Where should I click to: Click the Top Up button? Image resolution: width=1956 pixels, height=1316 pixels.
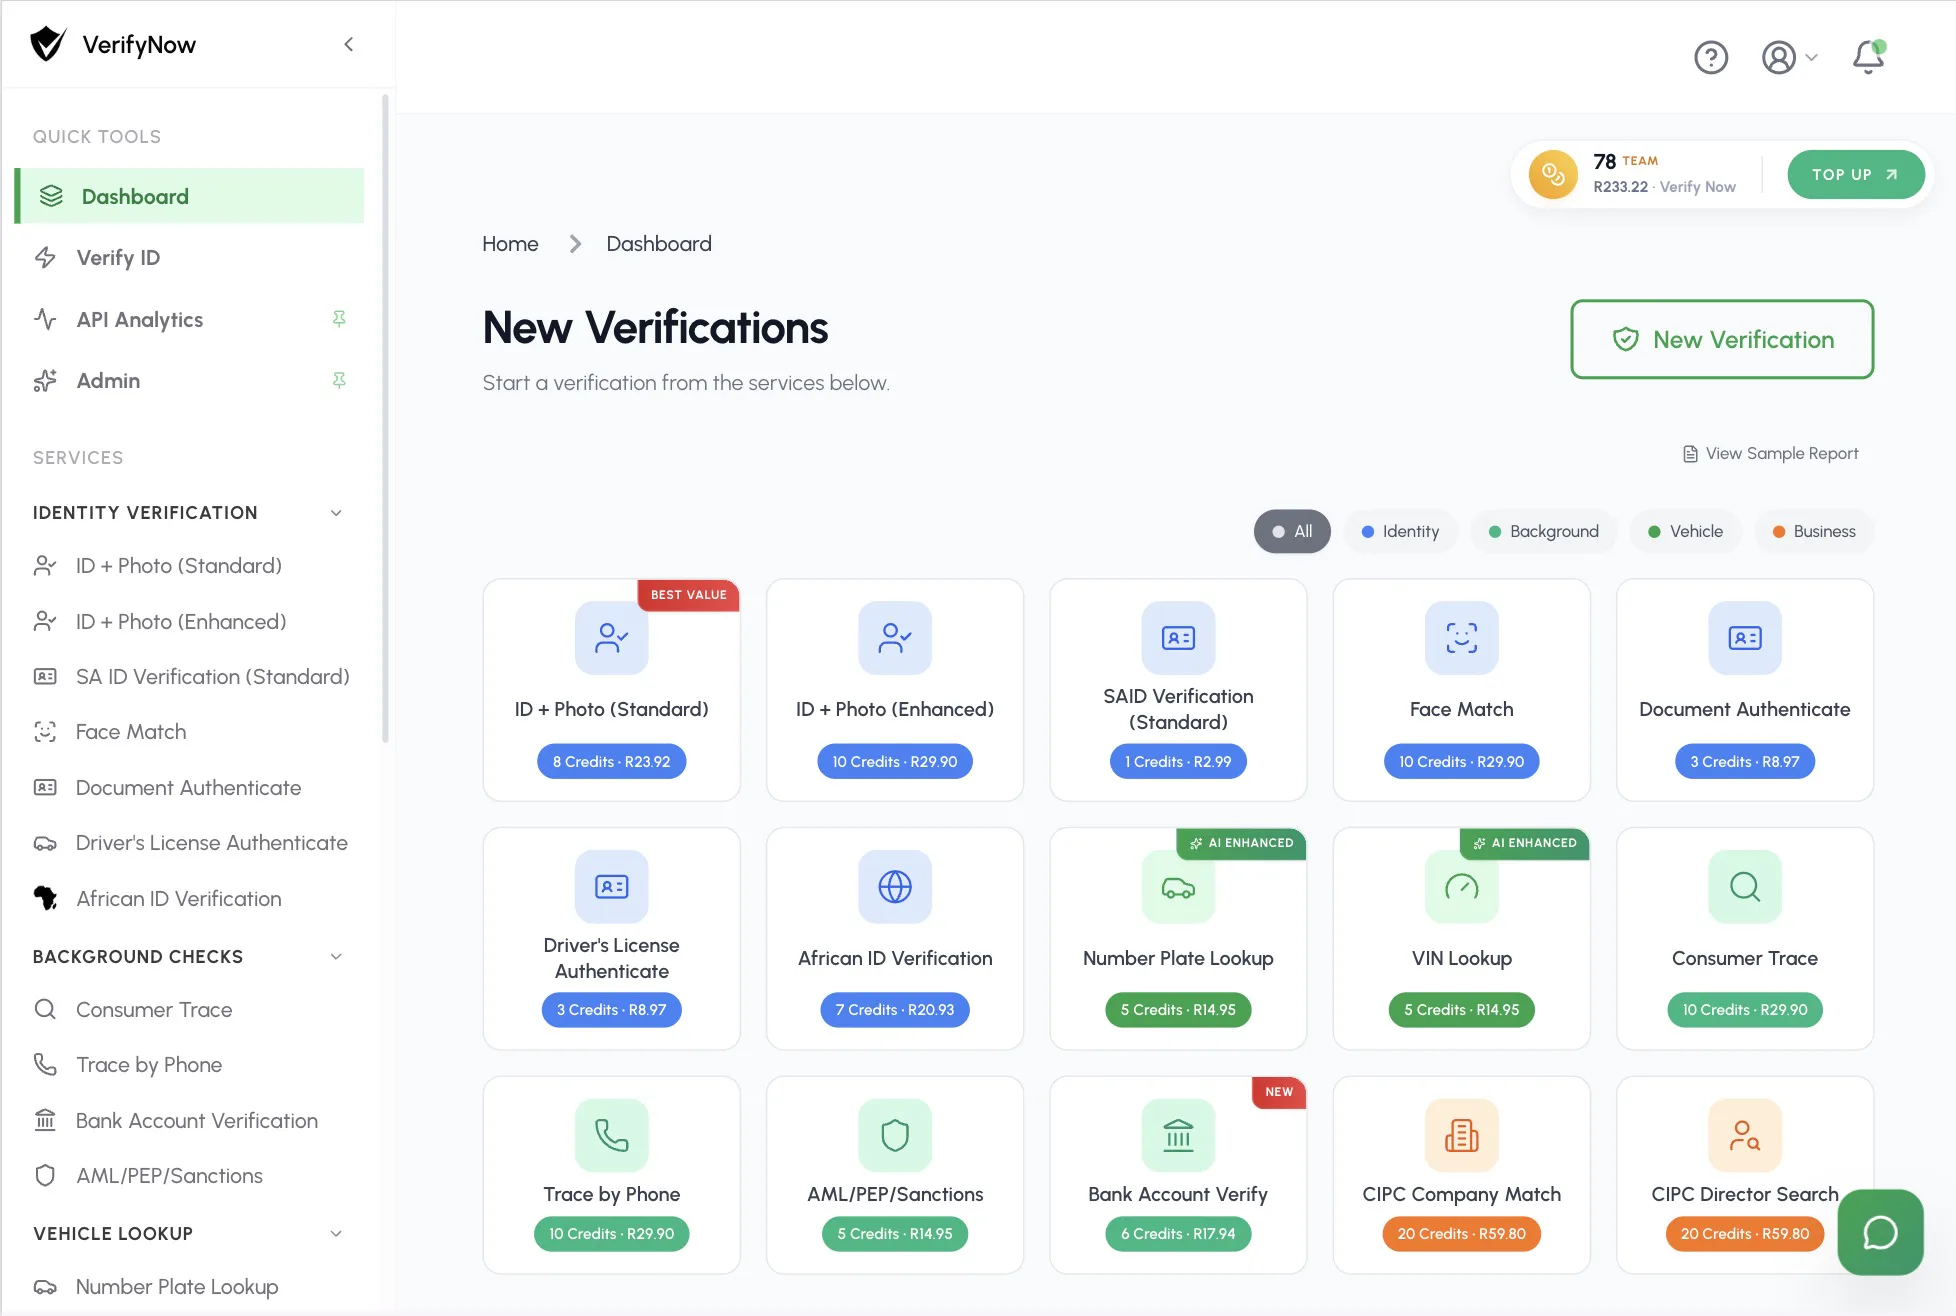coord(1855,174)
